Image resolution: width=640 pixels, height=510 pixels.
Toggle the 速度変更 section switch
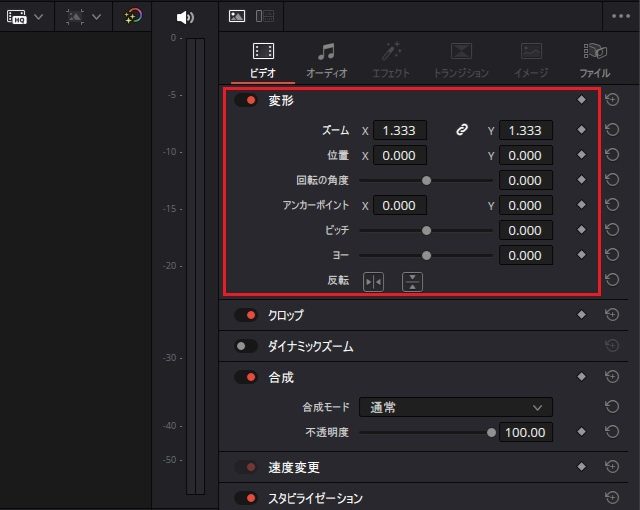246,467
